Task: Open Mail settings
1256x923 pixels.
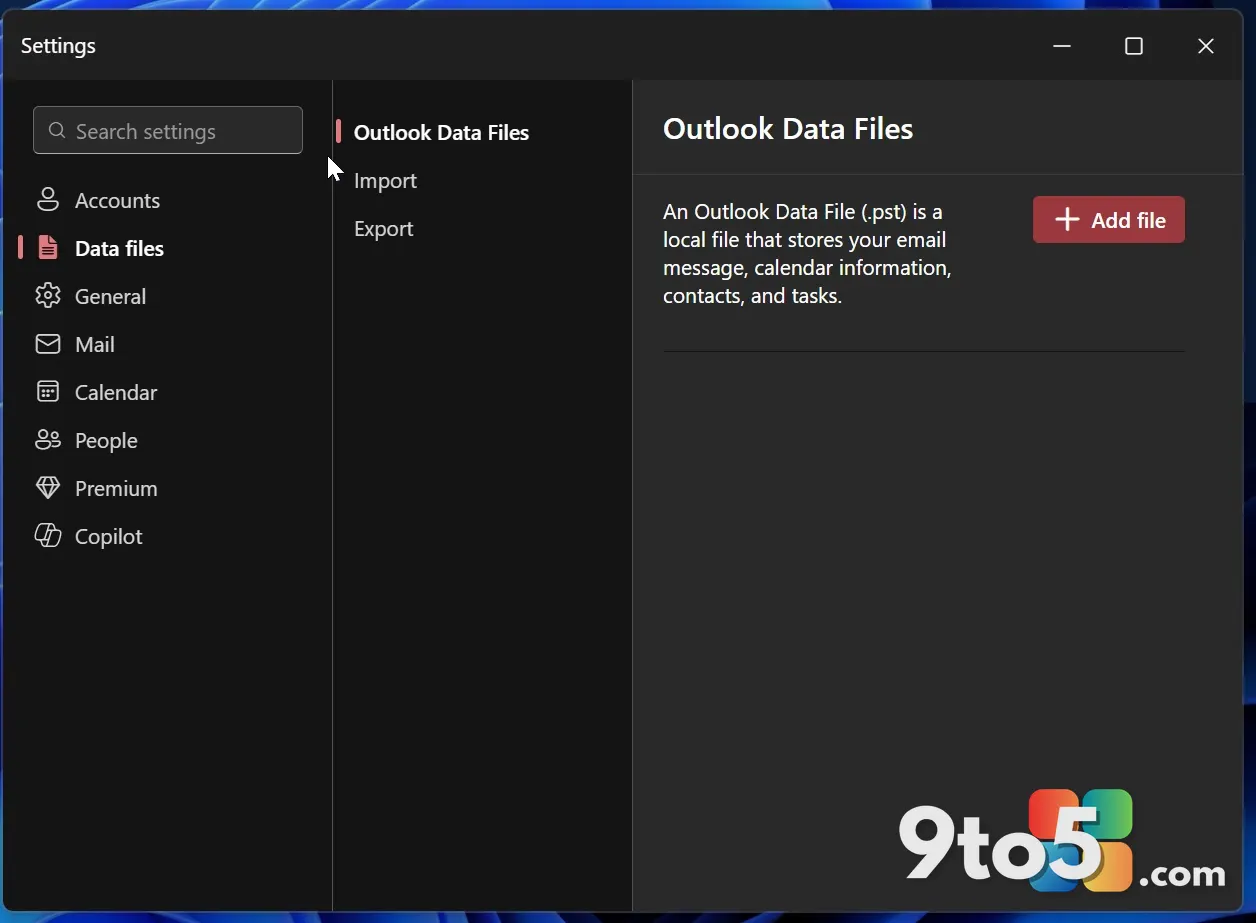Action: pyautogui.click(x=94, y=344)
